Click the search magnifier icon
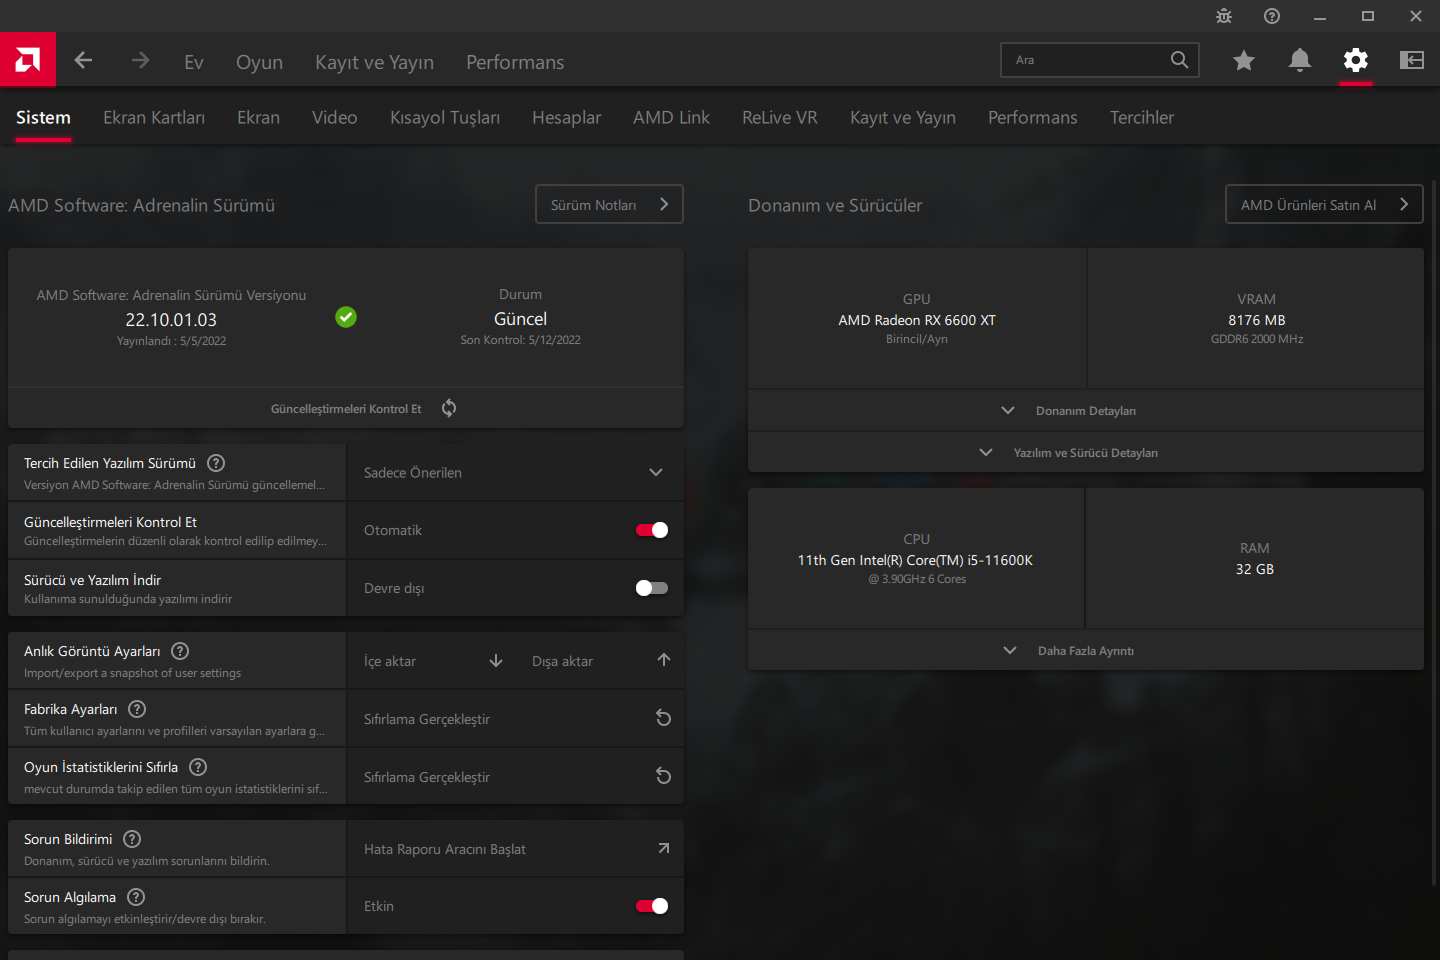The height and width of the screenshot is (960, 1440). 1180,60
